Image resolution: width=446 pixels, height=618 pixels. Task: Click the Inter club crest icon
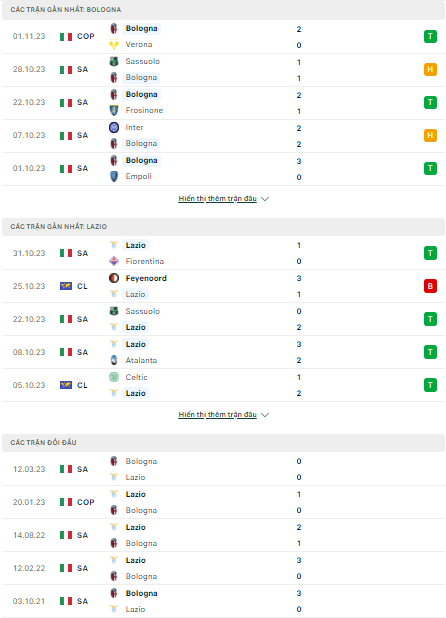pos(114,127)
